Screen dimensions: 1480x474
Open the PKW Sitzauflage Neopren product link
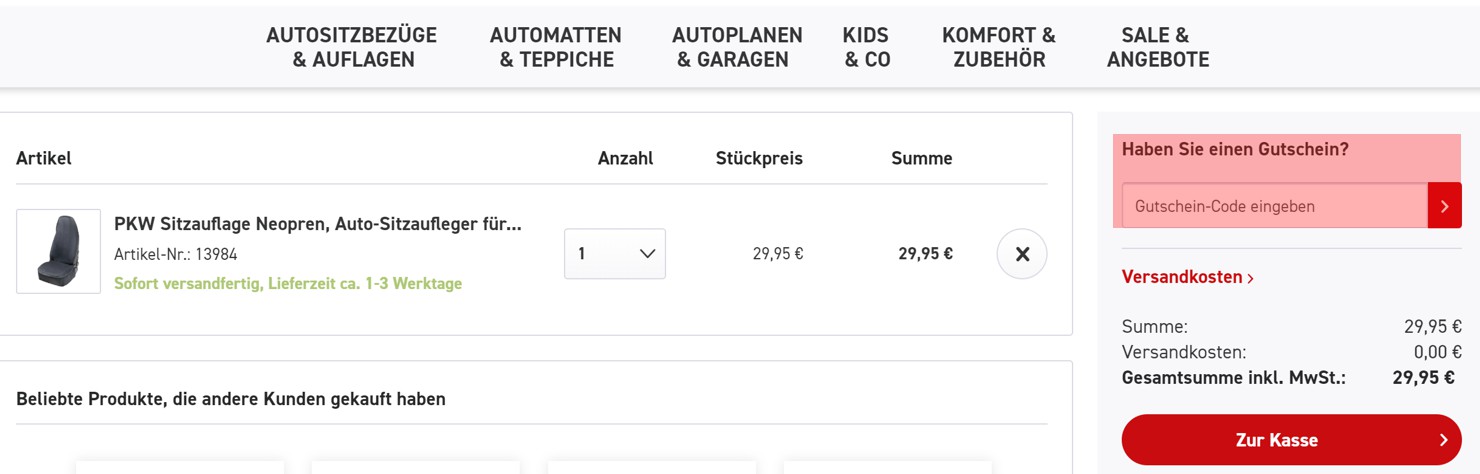point(317,224)
